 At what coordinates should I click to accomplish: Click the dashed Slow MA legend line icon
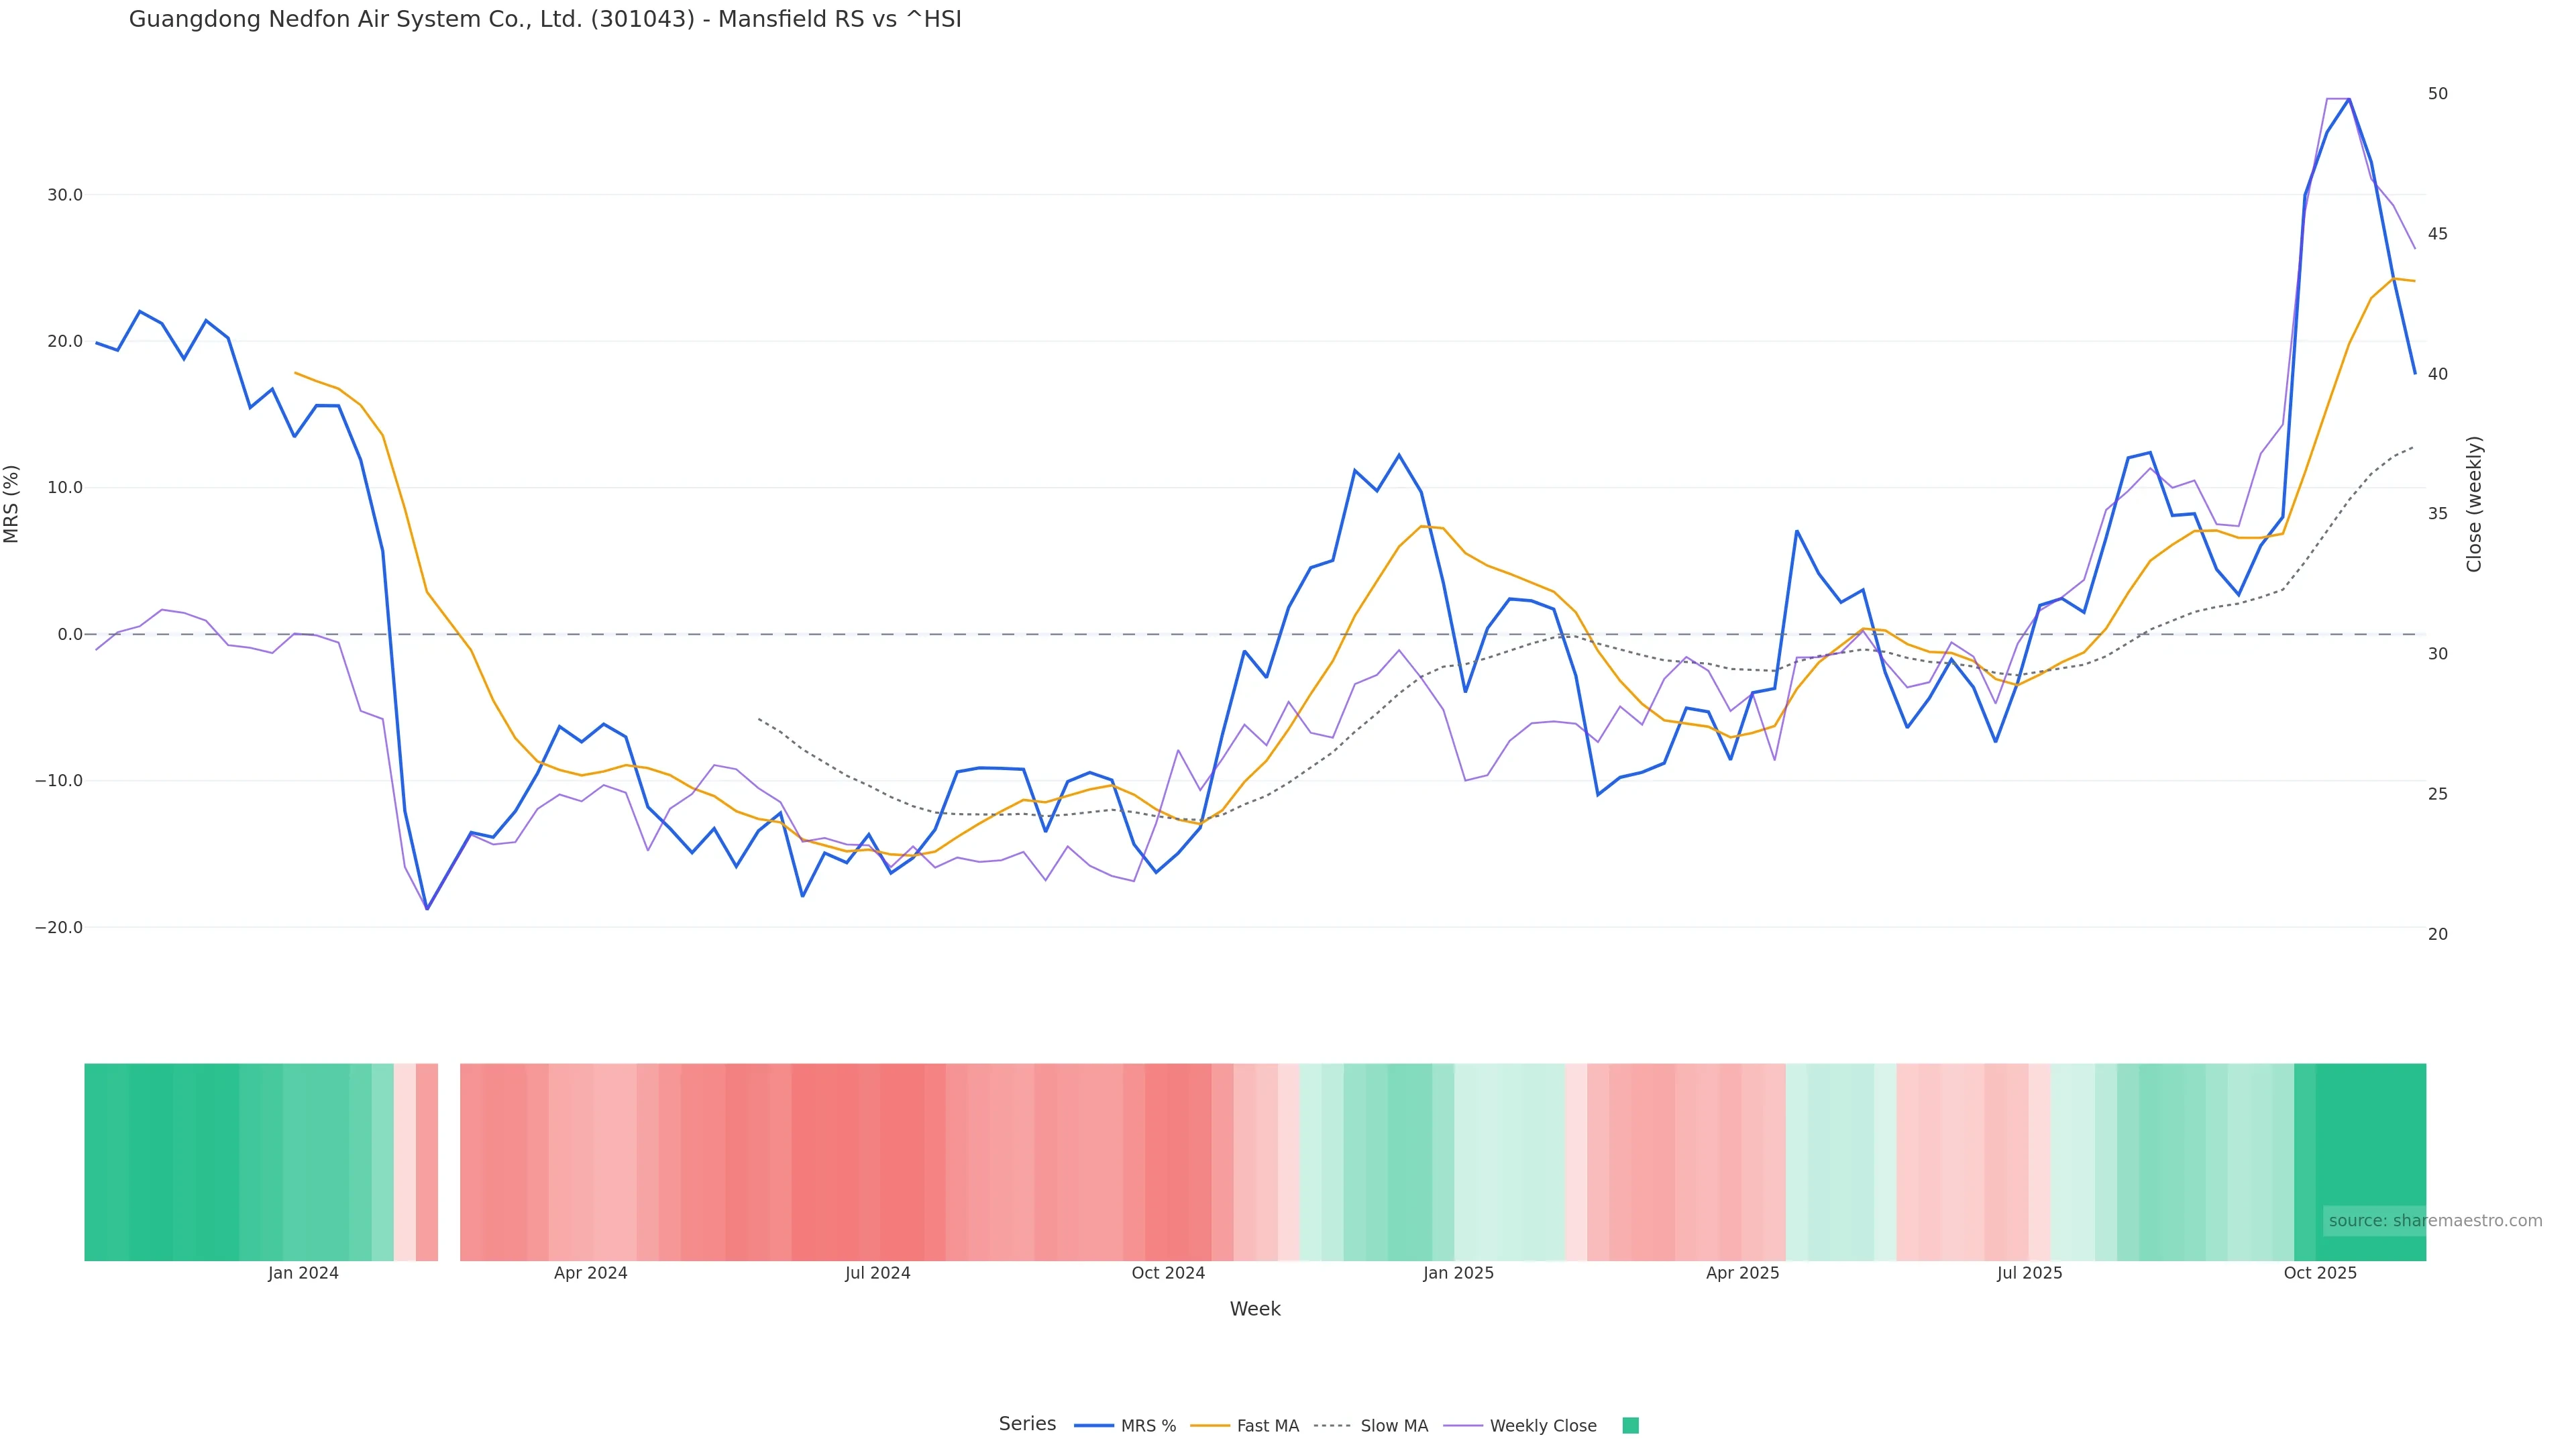point(1332,1426)
